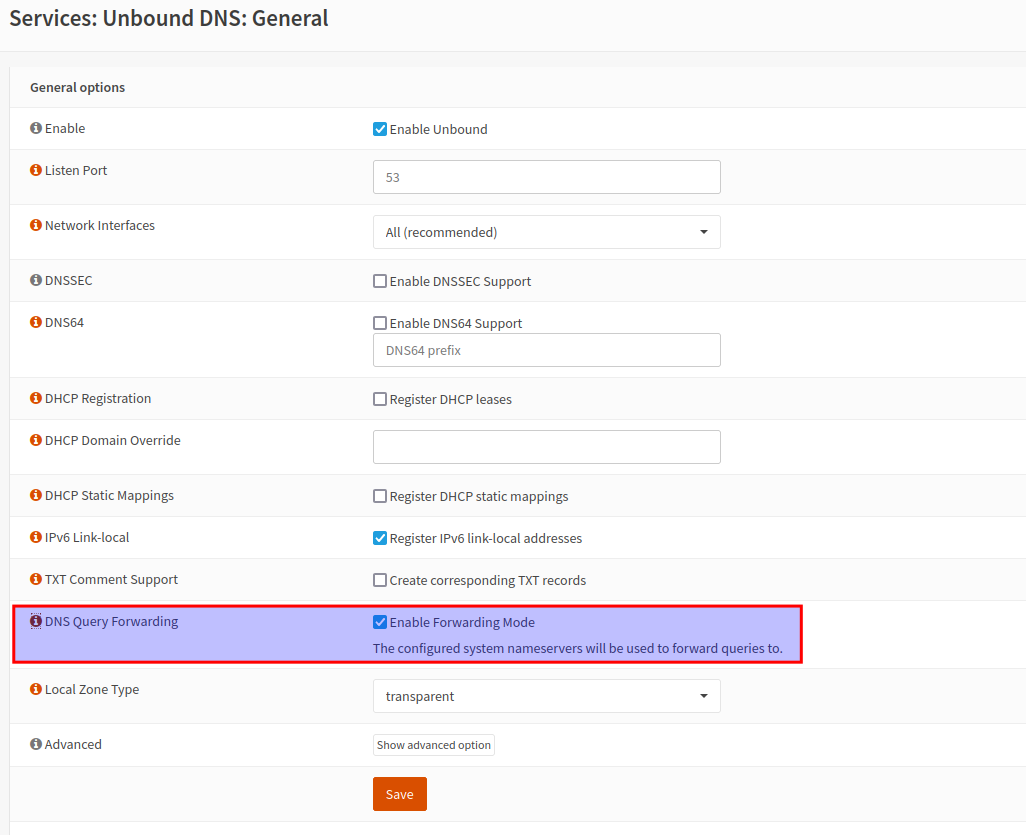Open the Network Interfaces dropdown
The image size is (1026, 835).
pyautogui.click(x=546, y=232)
